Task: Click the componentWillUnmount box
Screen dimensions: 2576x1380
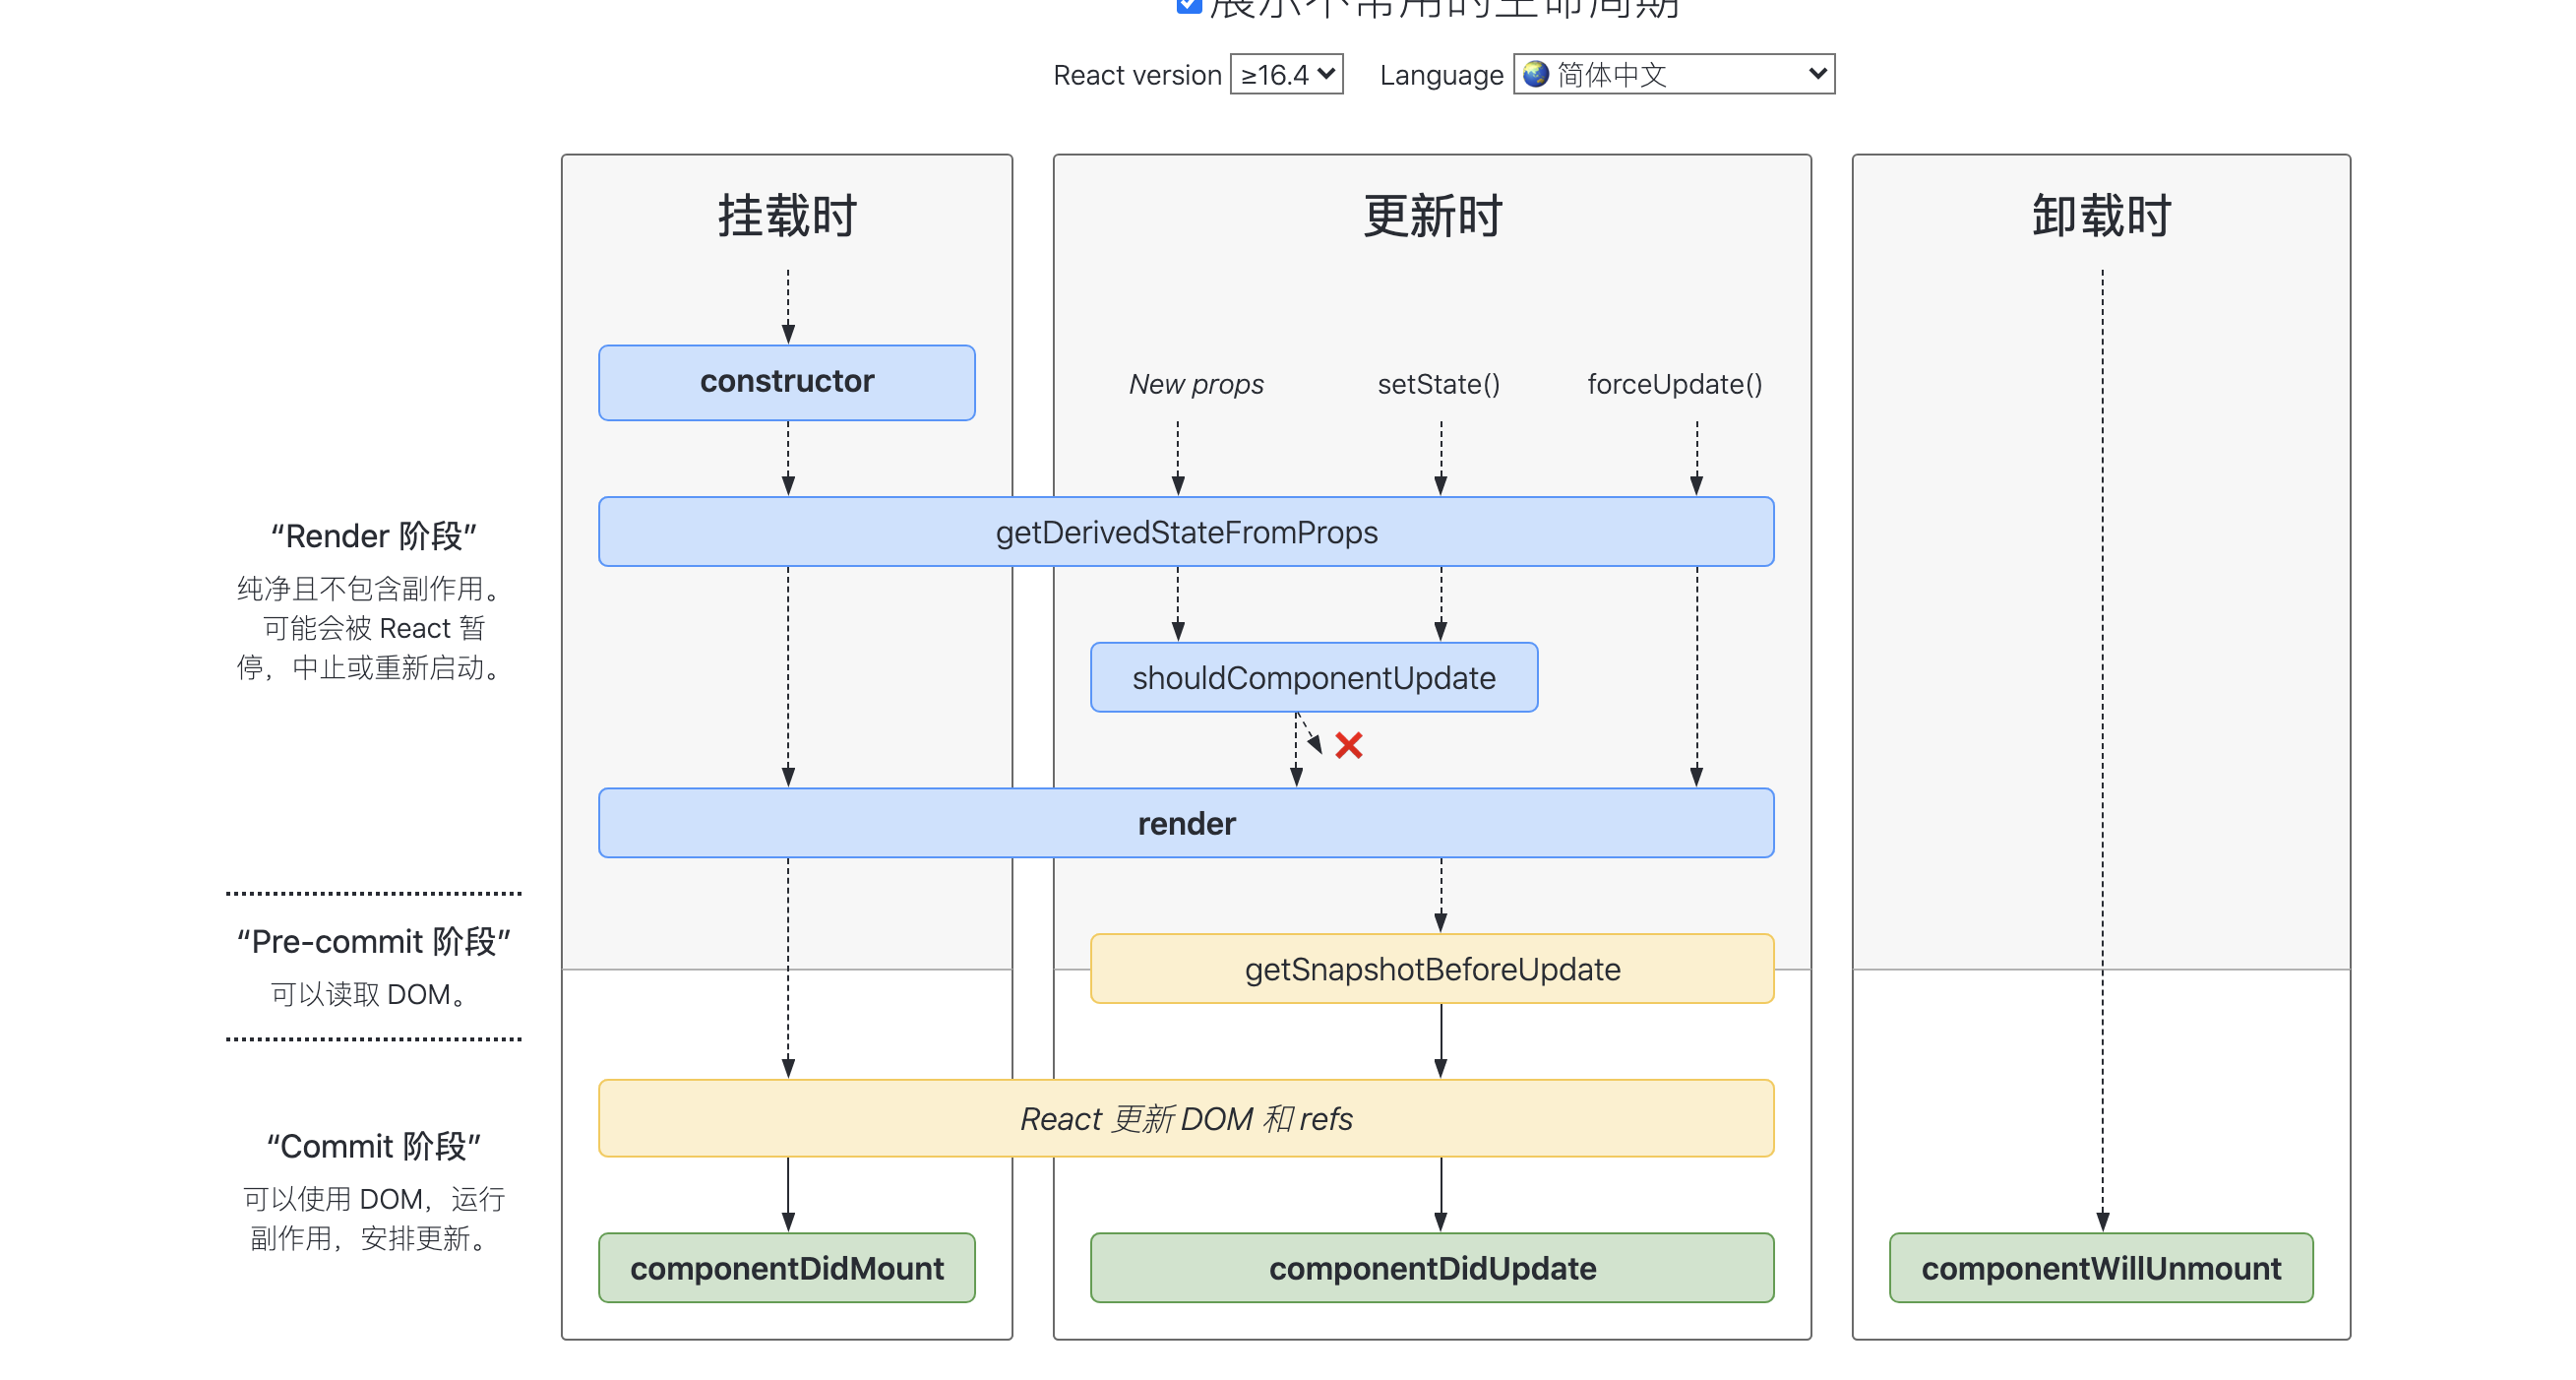Action: pos(2100,1268)
